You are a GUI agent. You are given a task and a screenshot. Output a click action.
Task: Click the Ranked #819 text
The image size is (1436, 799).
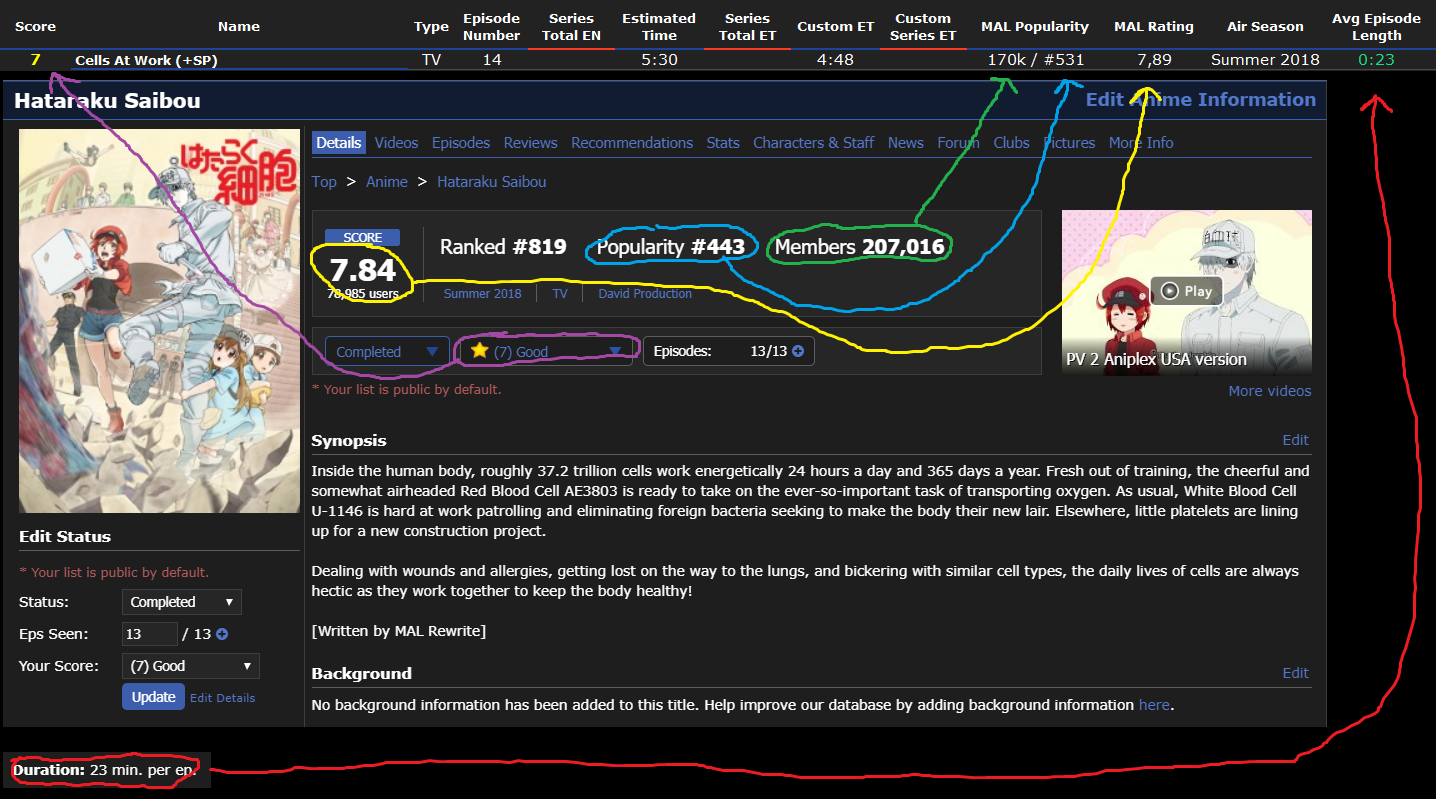503,247
